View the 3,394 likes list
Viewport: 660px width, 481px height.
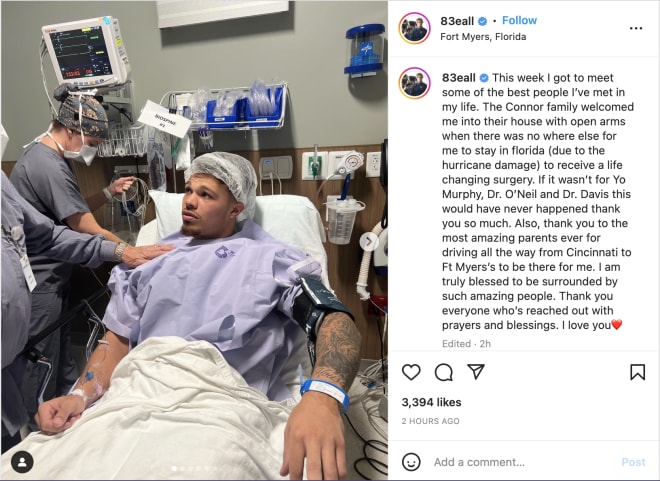tap(431, 402)
